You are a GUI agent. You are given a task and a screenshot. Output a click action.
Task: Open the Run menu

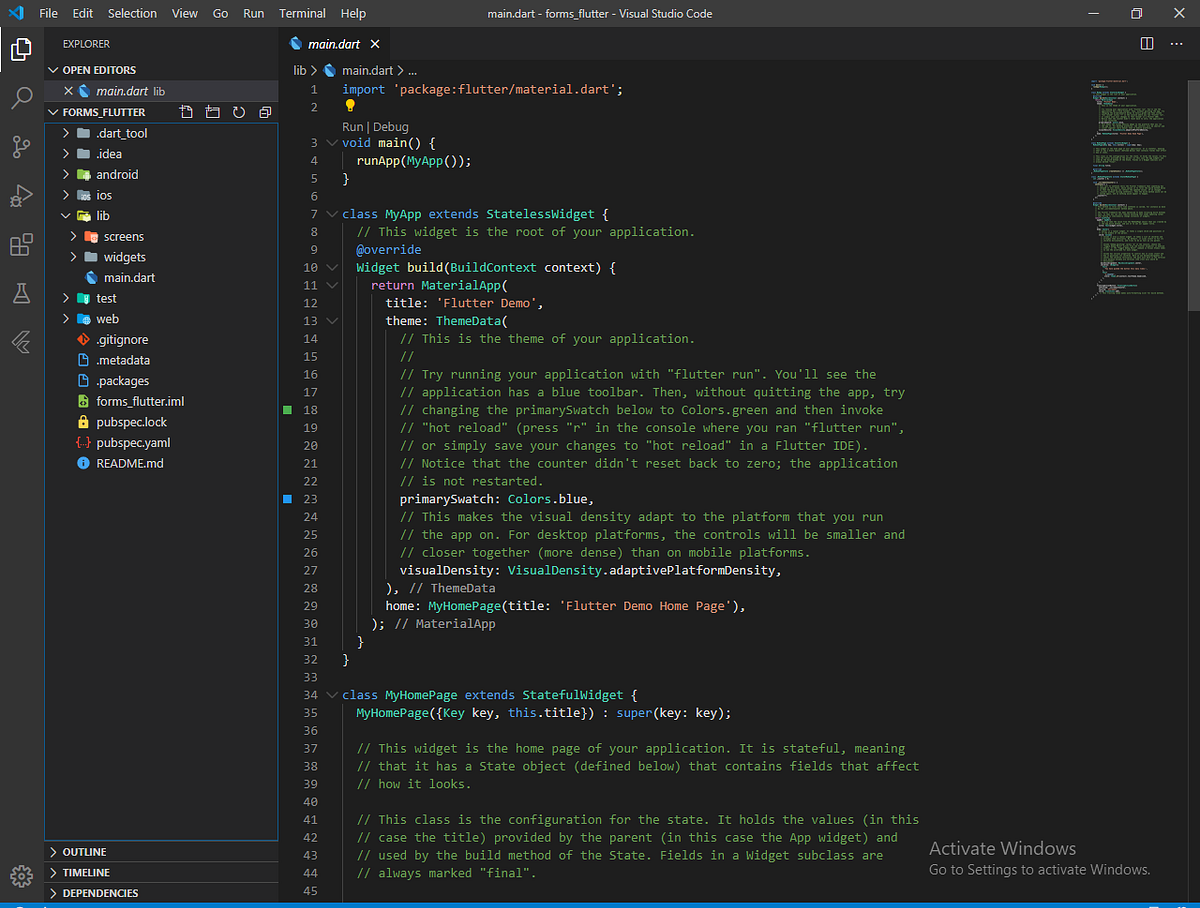coord(253,13)
